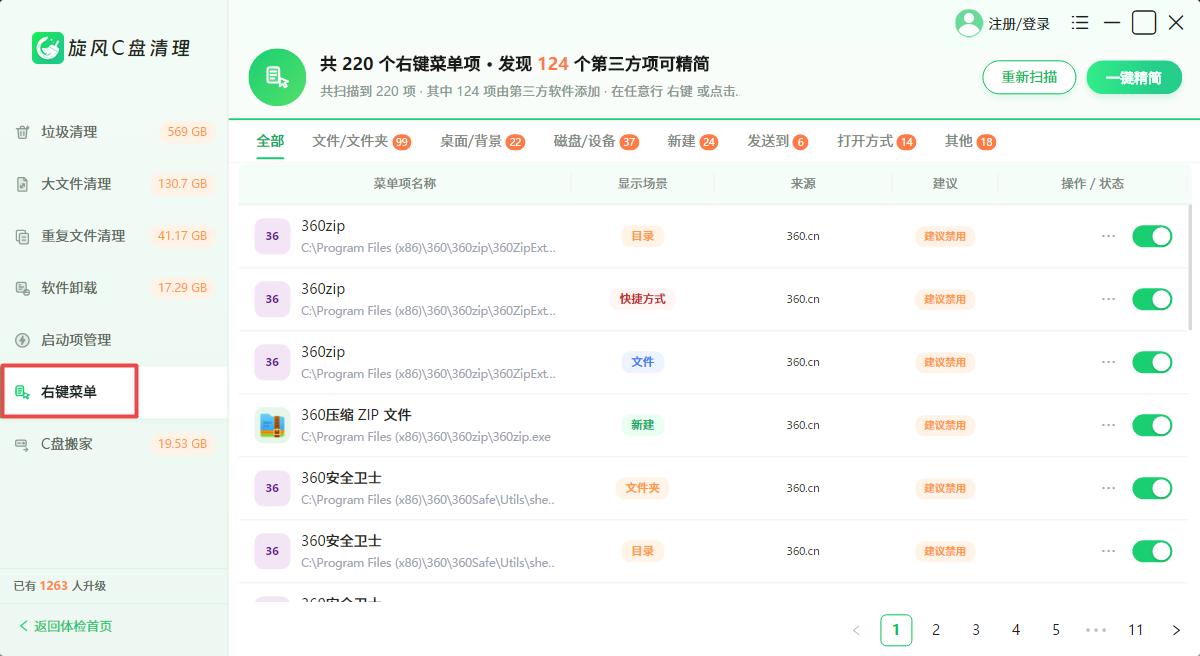Open more options for 360压缩 ZIP 文件 row

click(x=1108, y=425)
